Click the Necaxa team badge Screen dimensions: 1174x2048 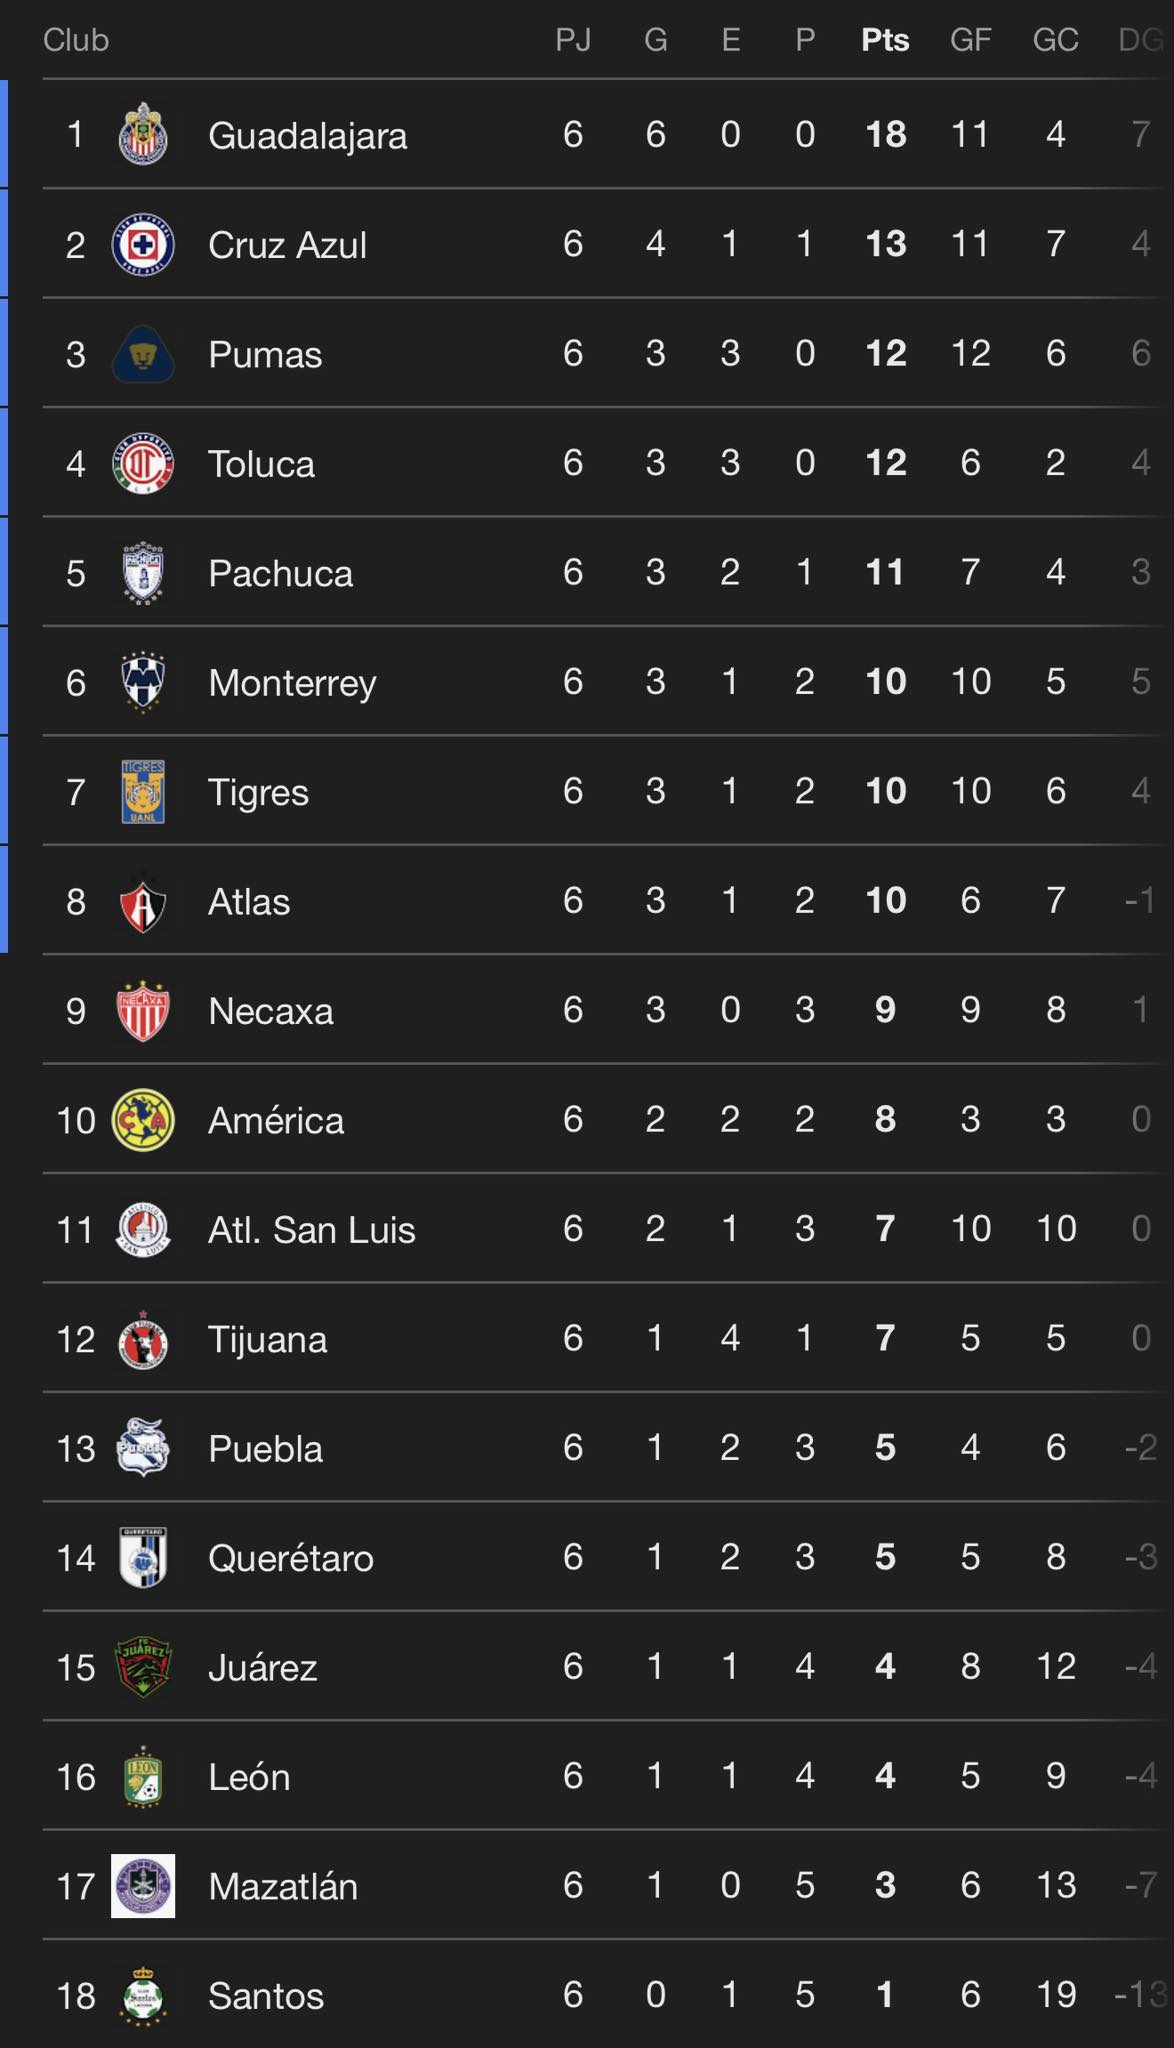143,1011
